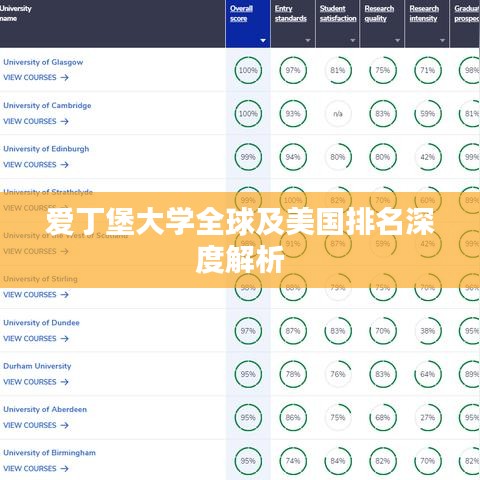Image resolution: width=480 pixels, height=480 pixels.
Task: View courses for University of Dundee
Action: pos(36,339)
